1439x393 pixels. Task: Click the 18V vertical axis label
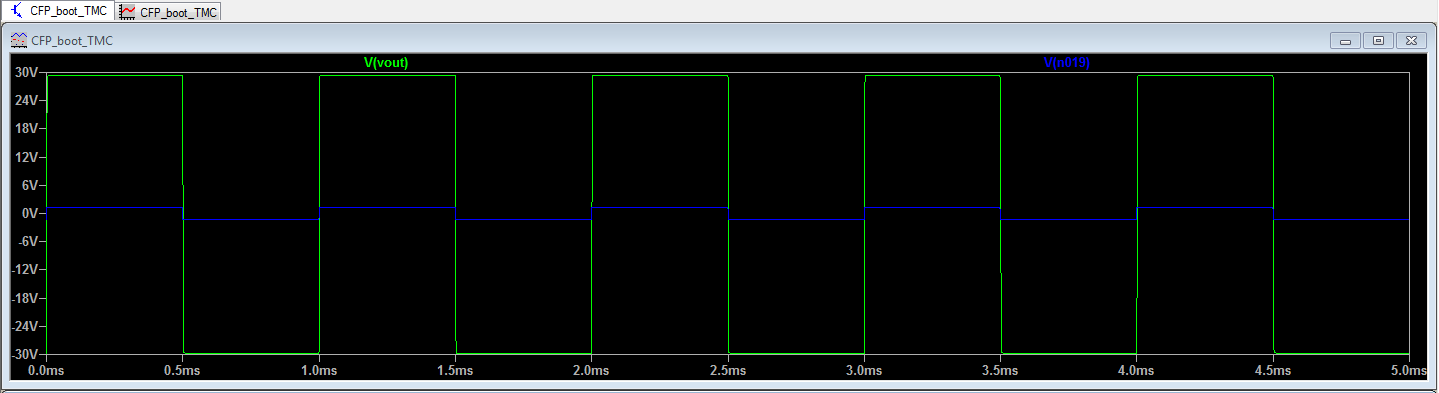26,129
